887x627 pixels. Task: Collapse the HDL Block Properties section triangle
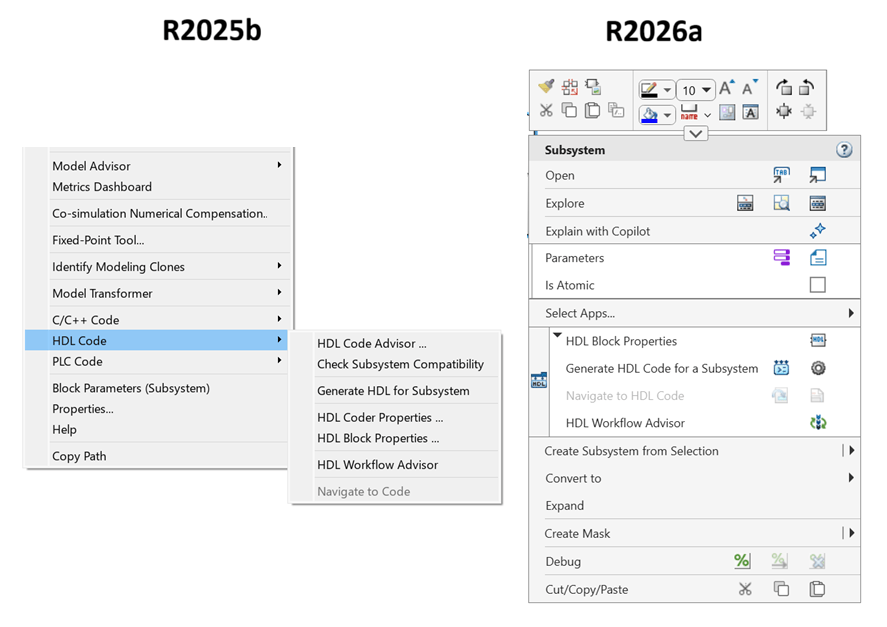(x=557, y=335)
